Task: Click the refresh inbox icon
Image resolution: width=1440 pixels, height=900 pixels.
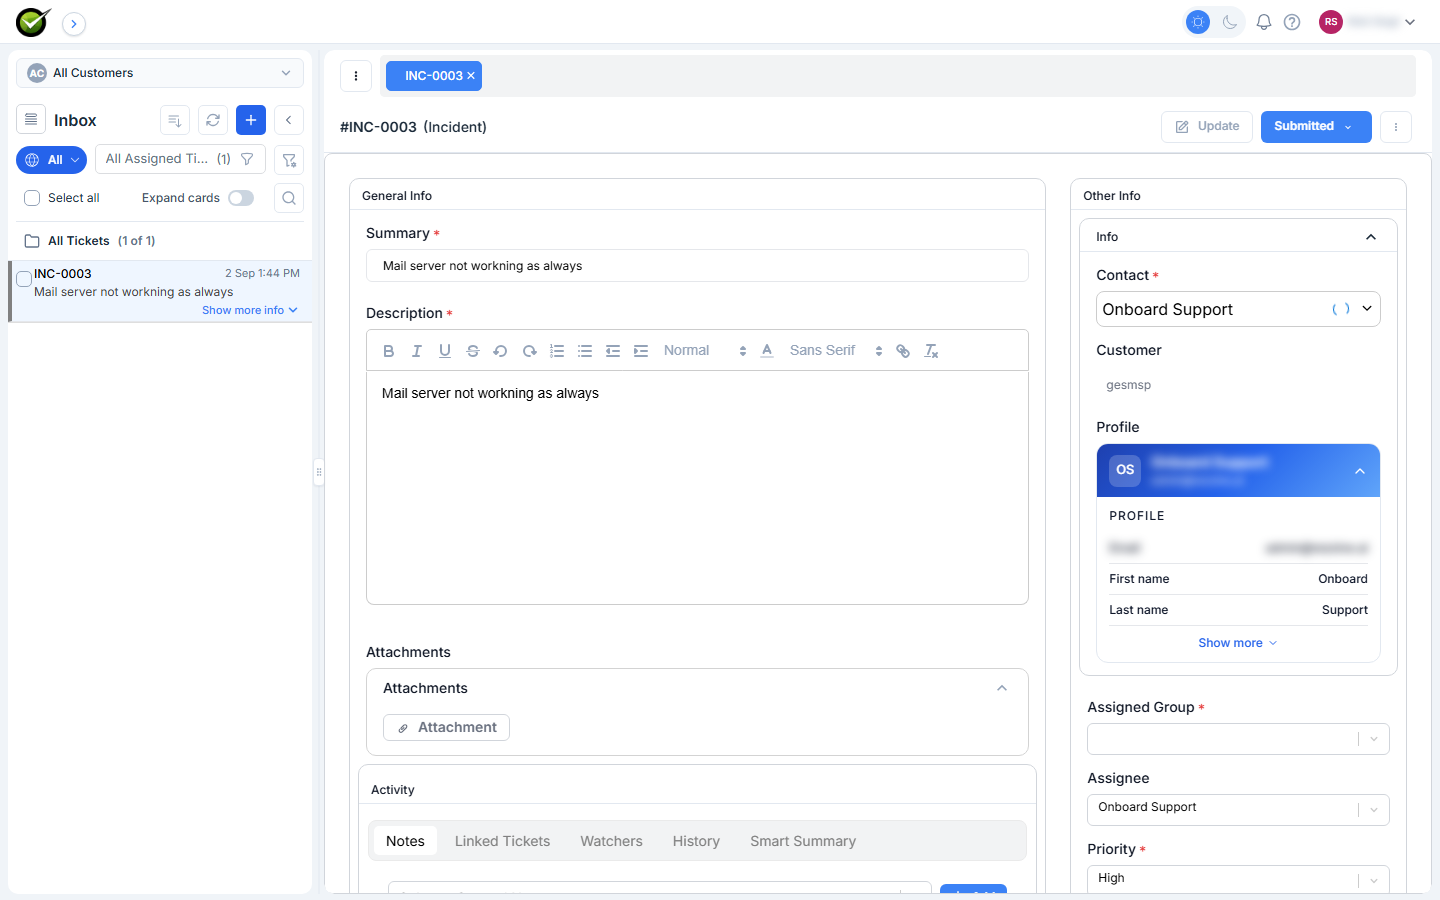Action: click(213, 120)
